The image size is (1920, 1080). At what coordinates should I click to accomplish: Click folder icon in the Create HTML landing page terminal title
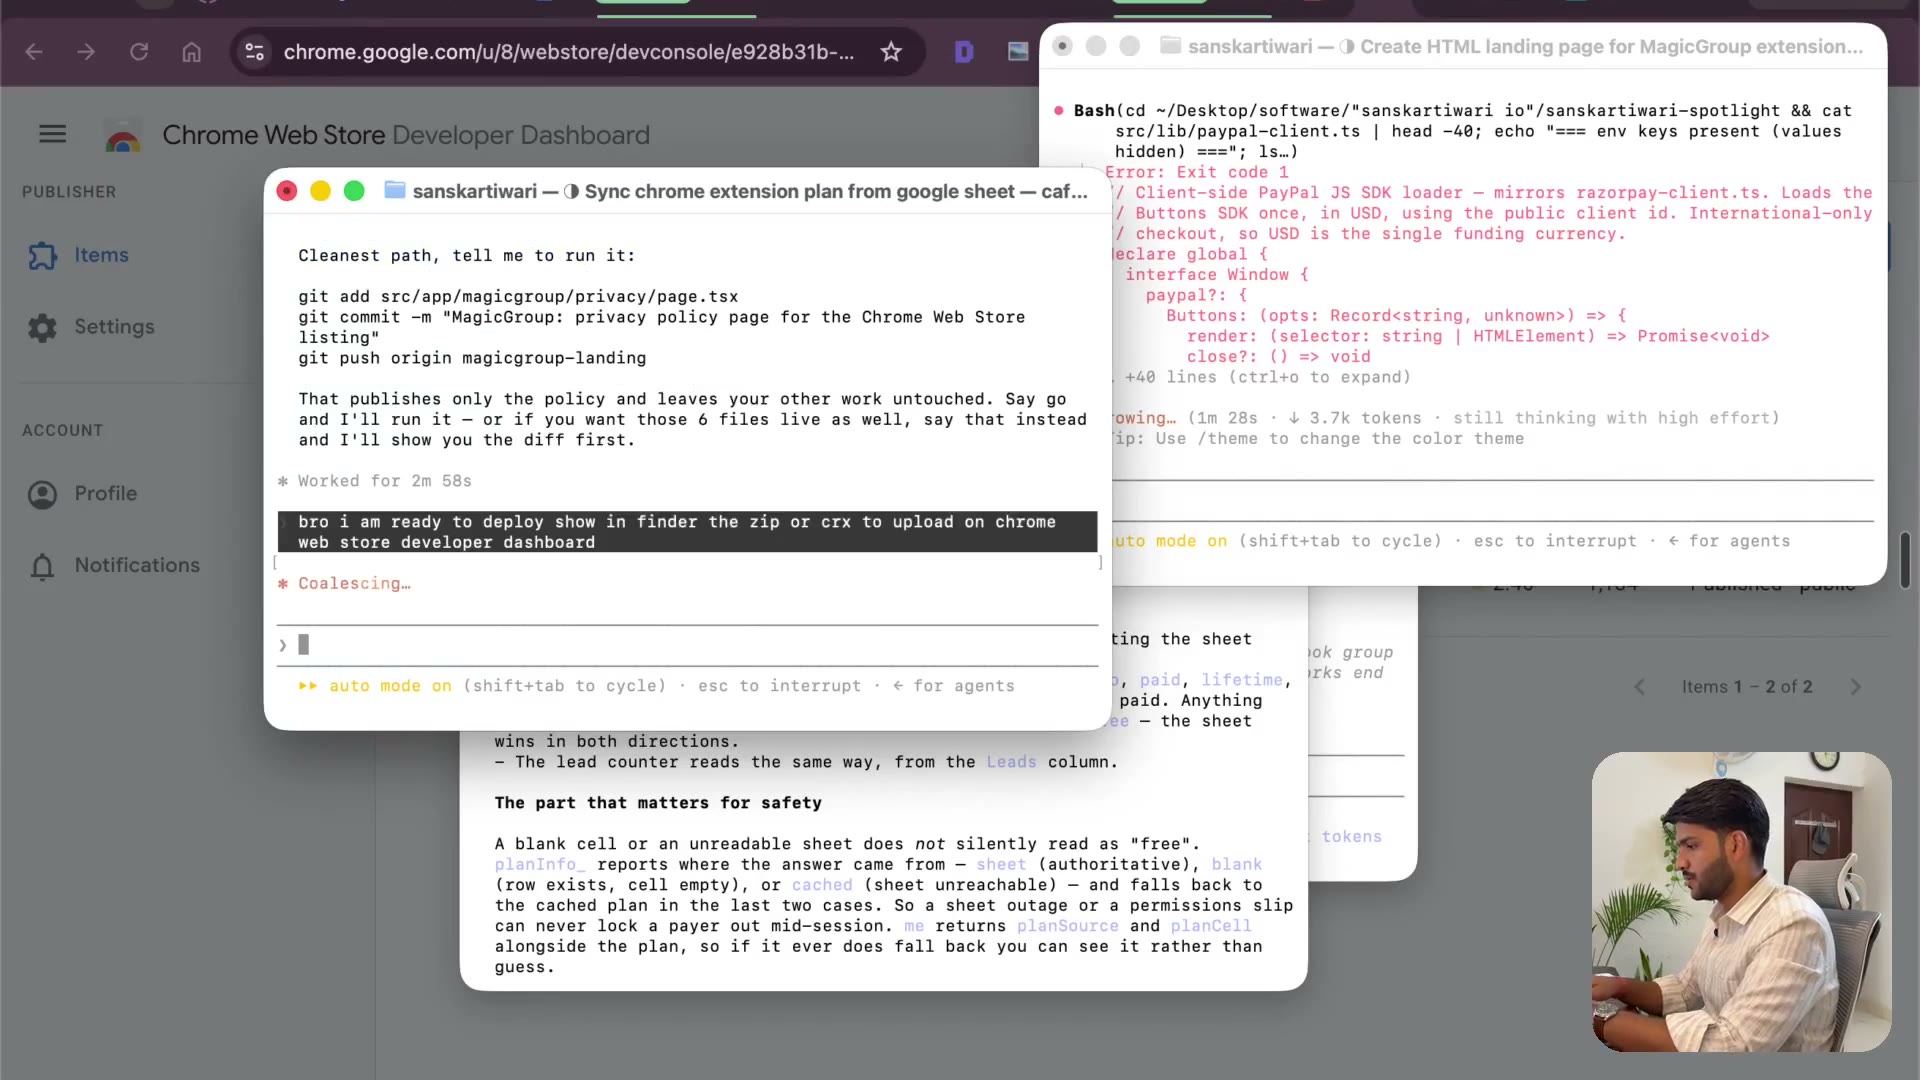1170,46
